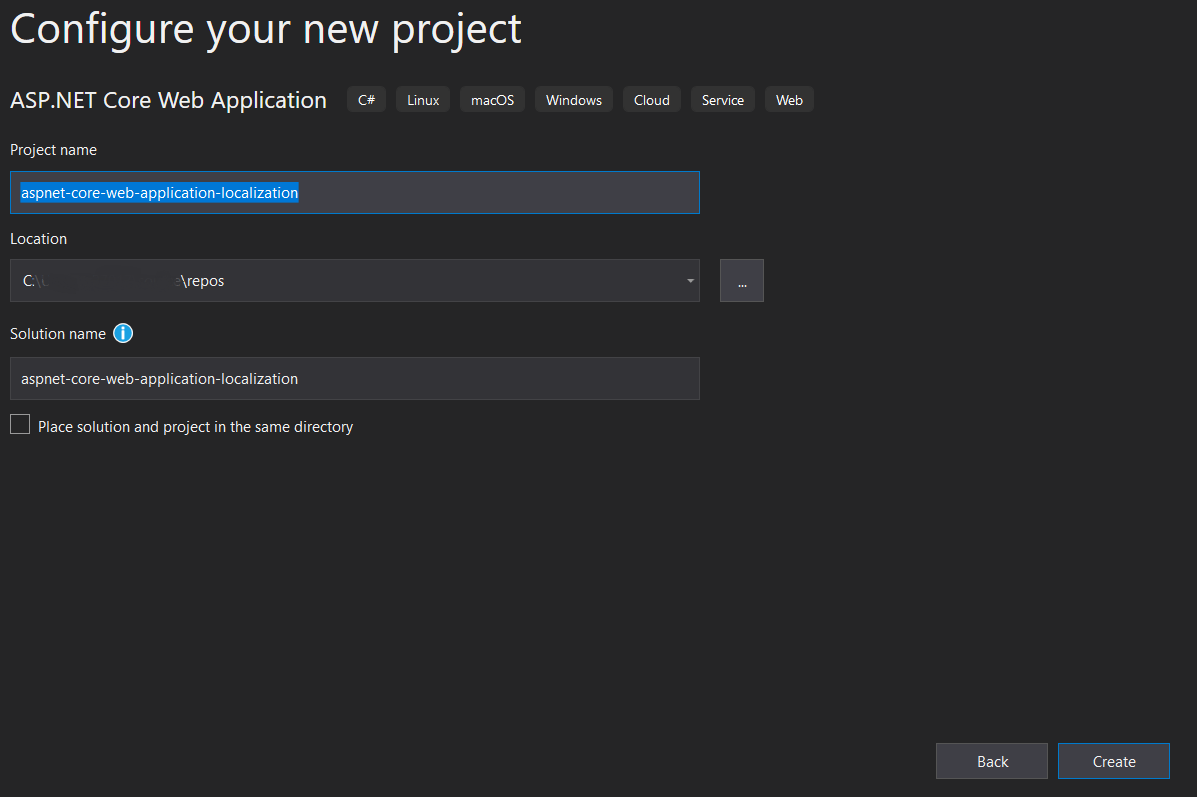Click the ASP.NET Core Web Application template title
The width and height of the screenshot is (1197, 797).
pyautogui.click(x=168, y=99)
